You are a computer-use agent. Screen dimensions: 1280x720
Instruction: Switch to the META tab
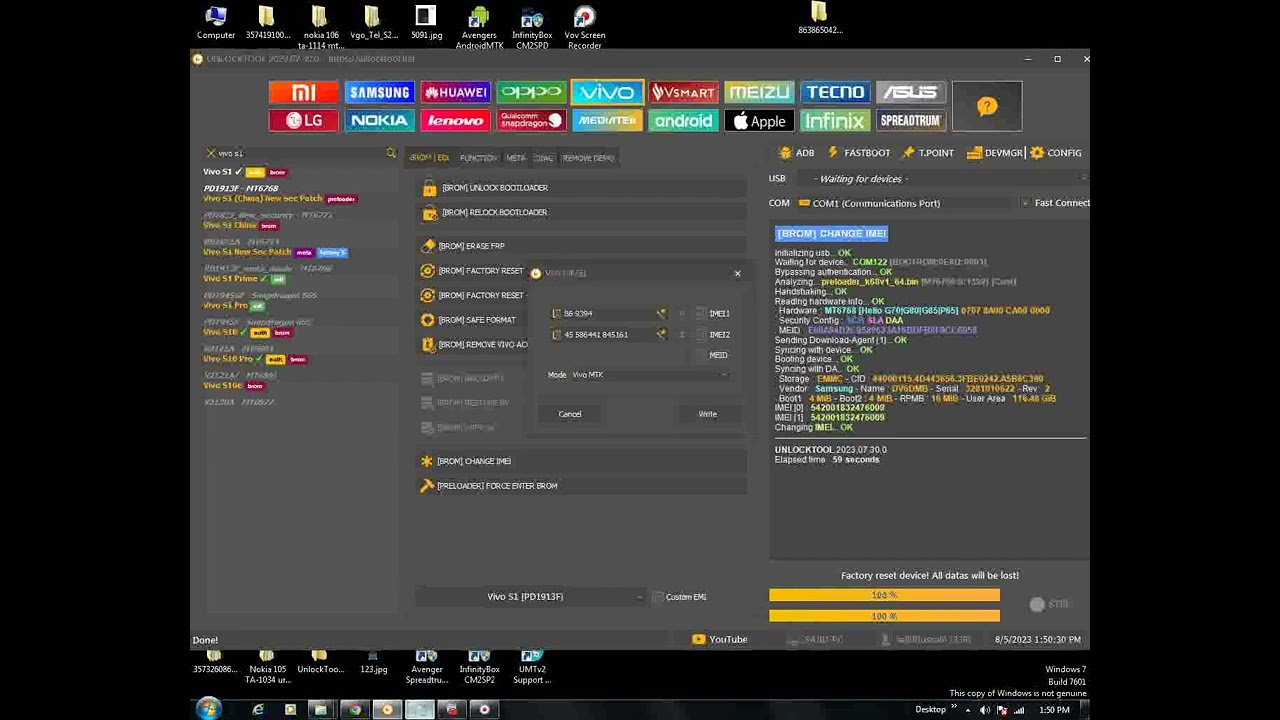tap(515, 158)
